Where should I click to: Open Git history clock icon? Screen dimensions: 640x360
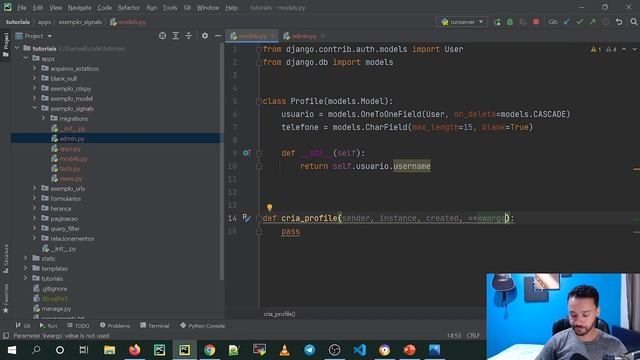click(606, 22)
